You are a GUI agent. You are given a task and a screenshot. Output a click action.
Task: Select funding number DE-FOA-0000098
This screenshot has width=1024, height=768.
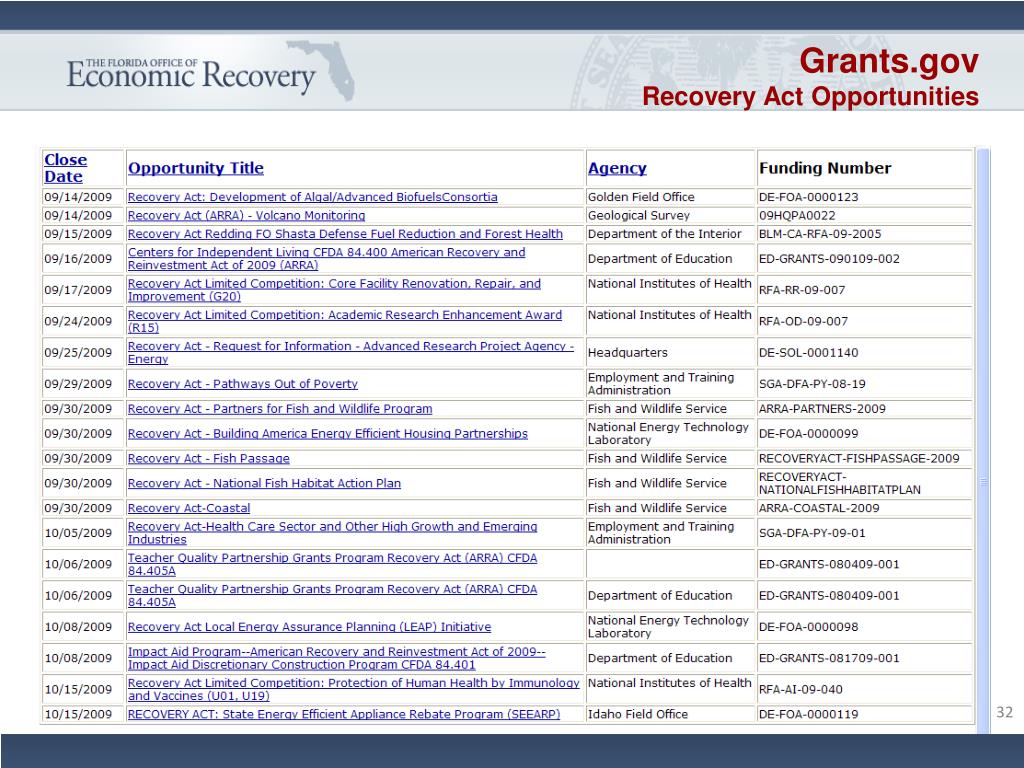(x=808, y=627)
